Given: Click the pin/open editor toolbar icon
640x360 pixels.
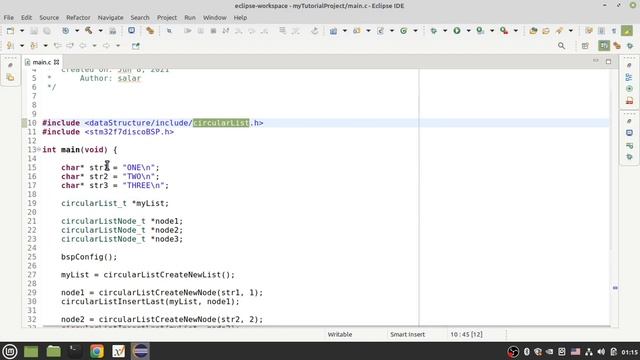Looking at the screenshot, I should pyautogui.click(x=136, y=46).
